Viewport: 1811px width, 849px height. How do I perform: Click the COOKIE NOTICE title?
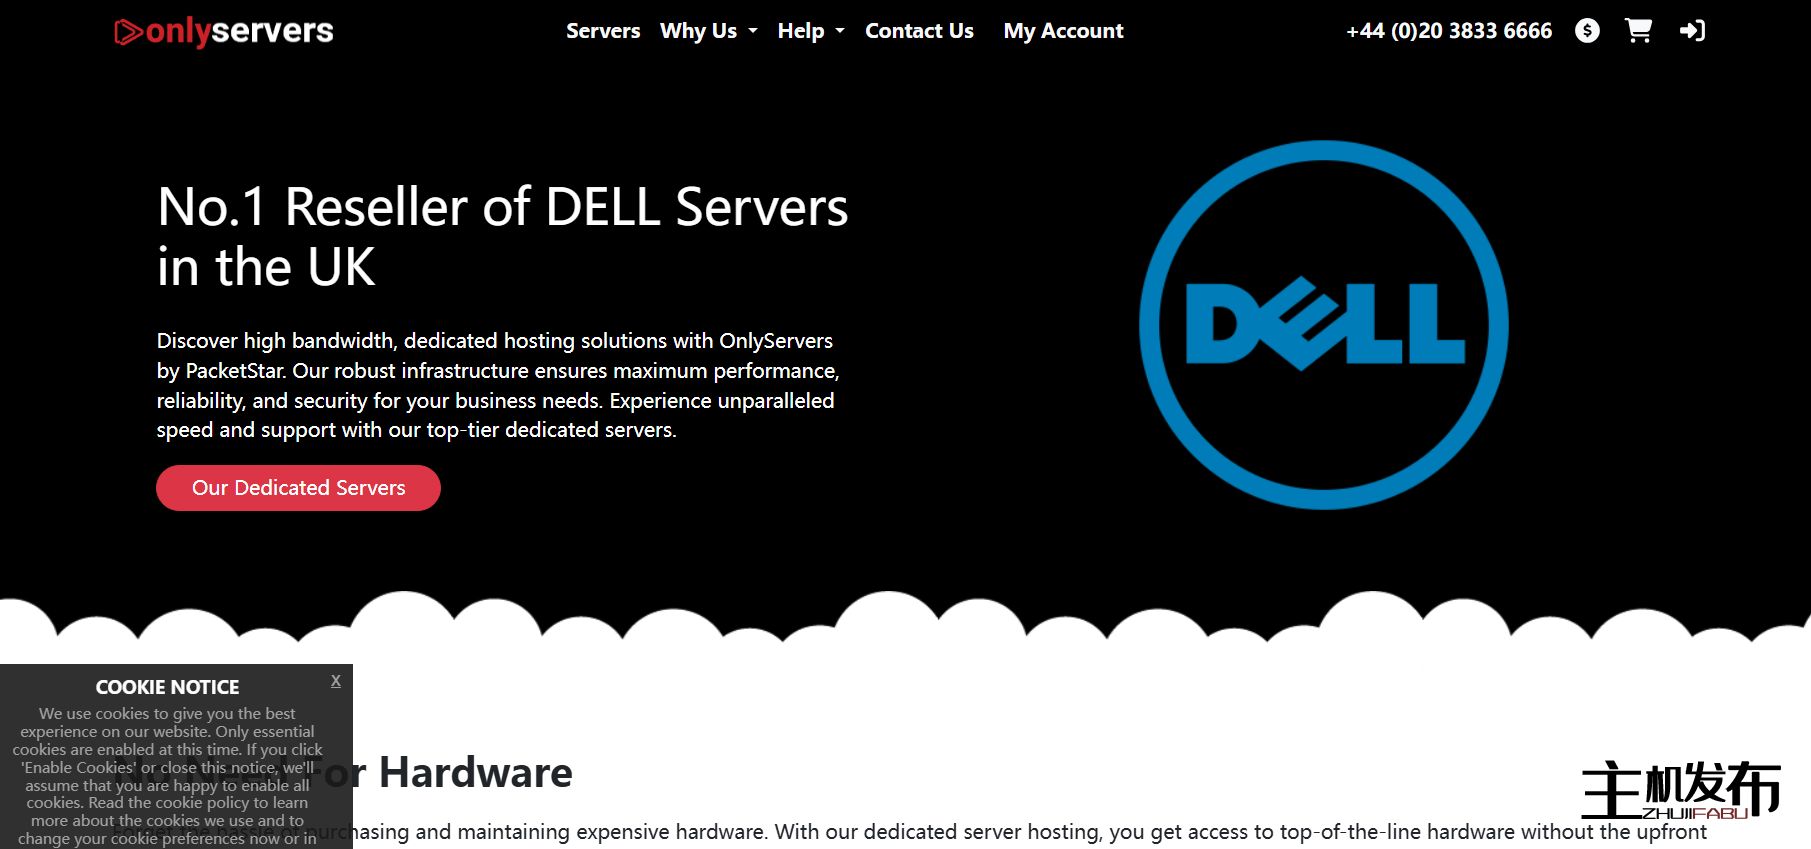(x=167, y=687)
